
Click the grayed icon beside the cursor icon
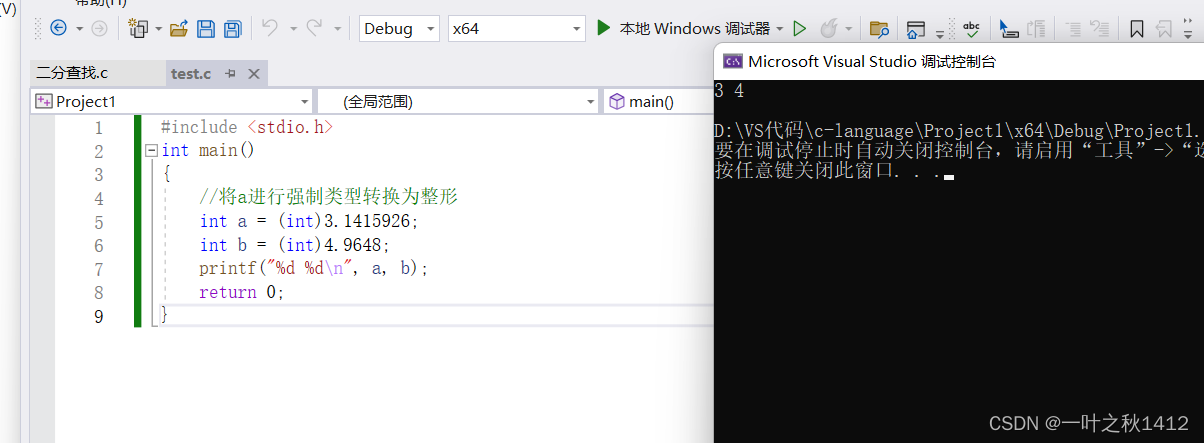point(1037,29)
